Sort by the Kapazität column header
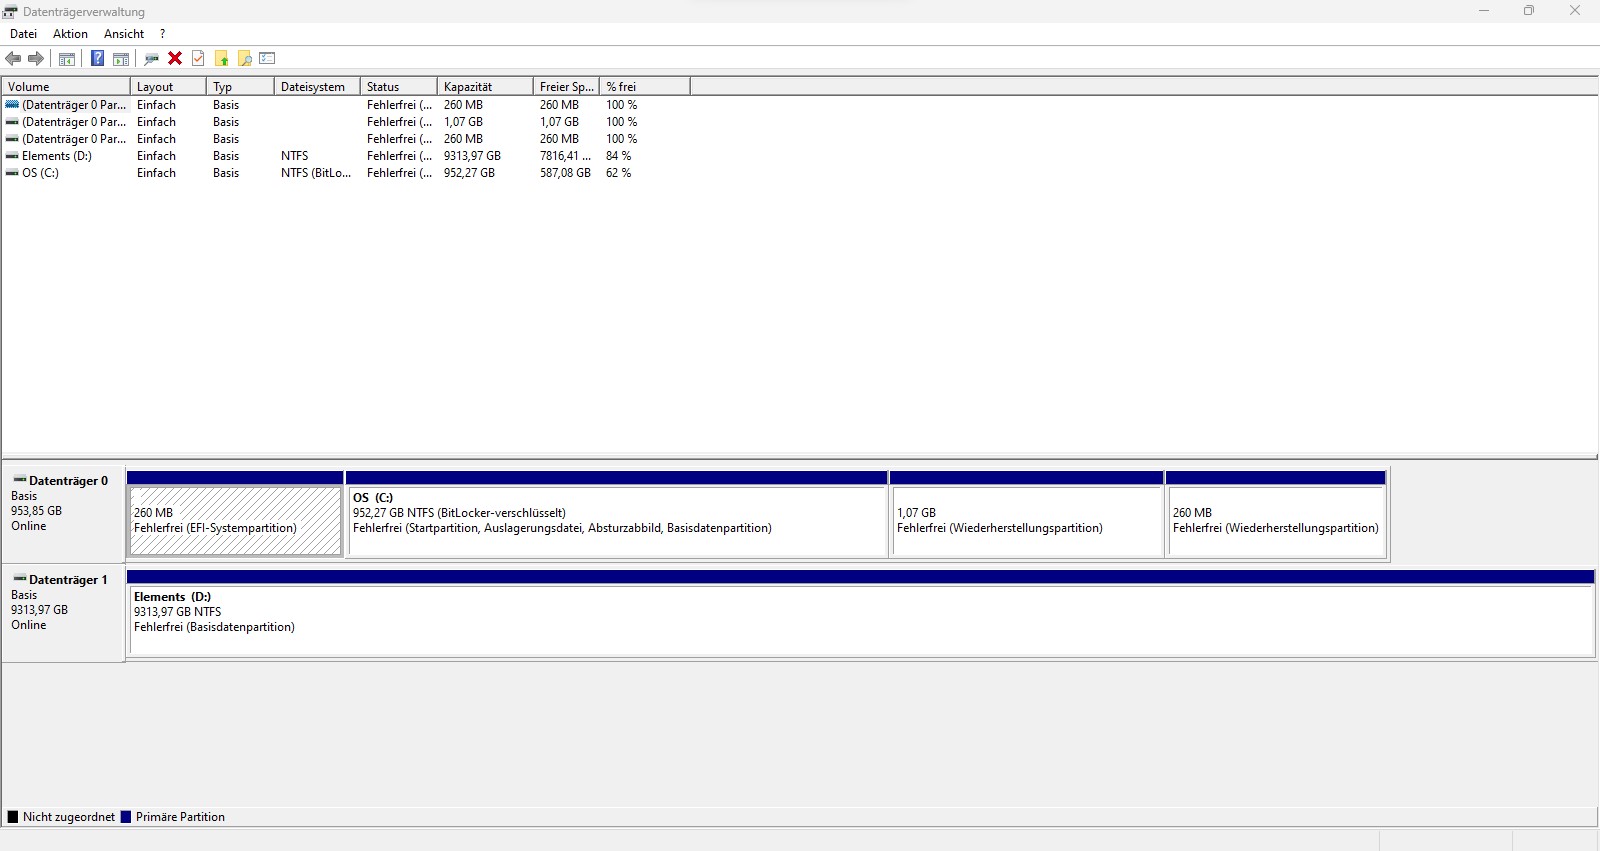Screen dimensions: 1600x851 pyautogui.click(x=468, y=87)
